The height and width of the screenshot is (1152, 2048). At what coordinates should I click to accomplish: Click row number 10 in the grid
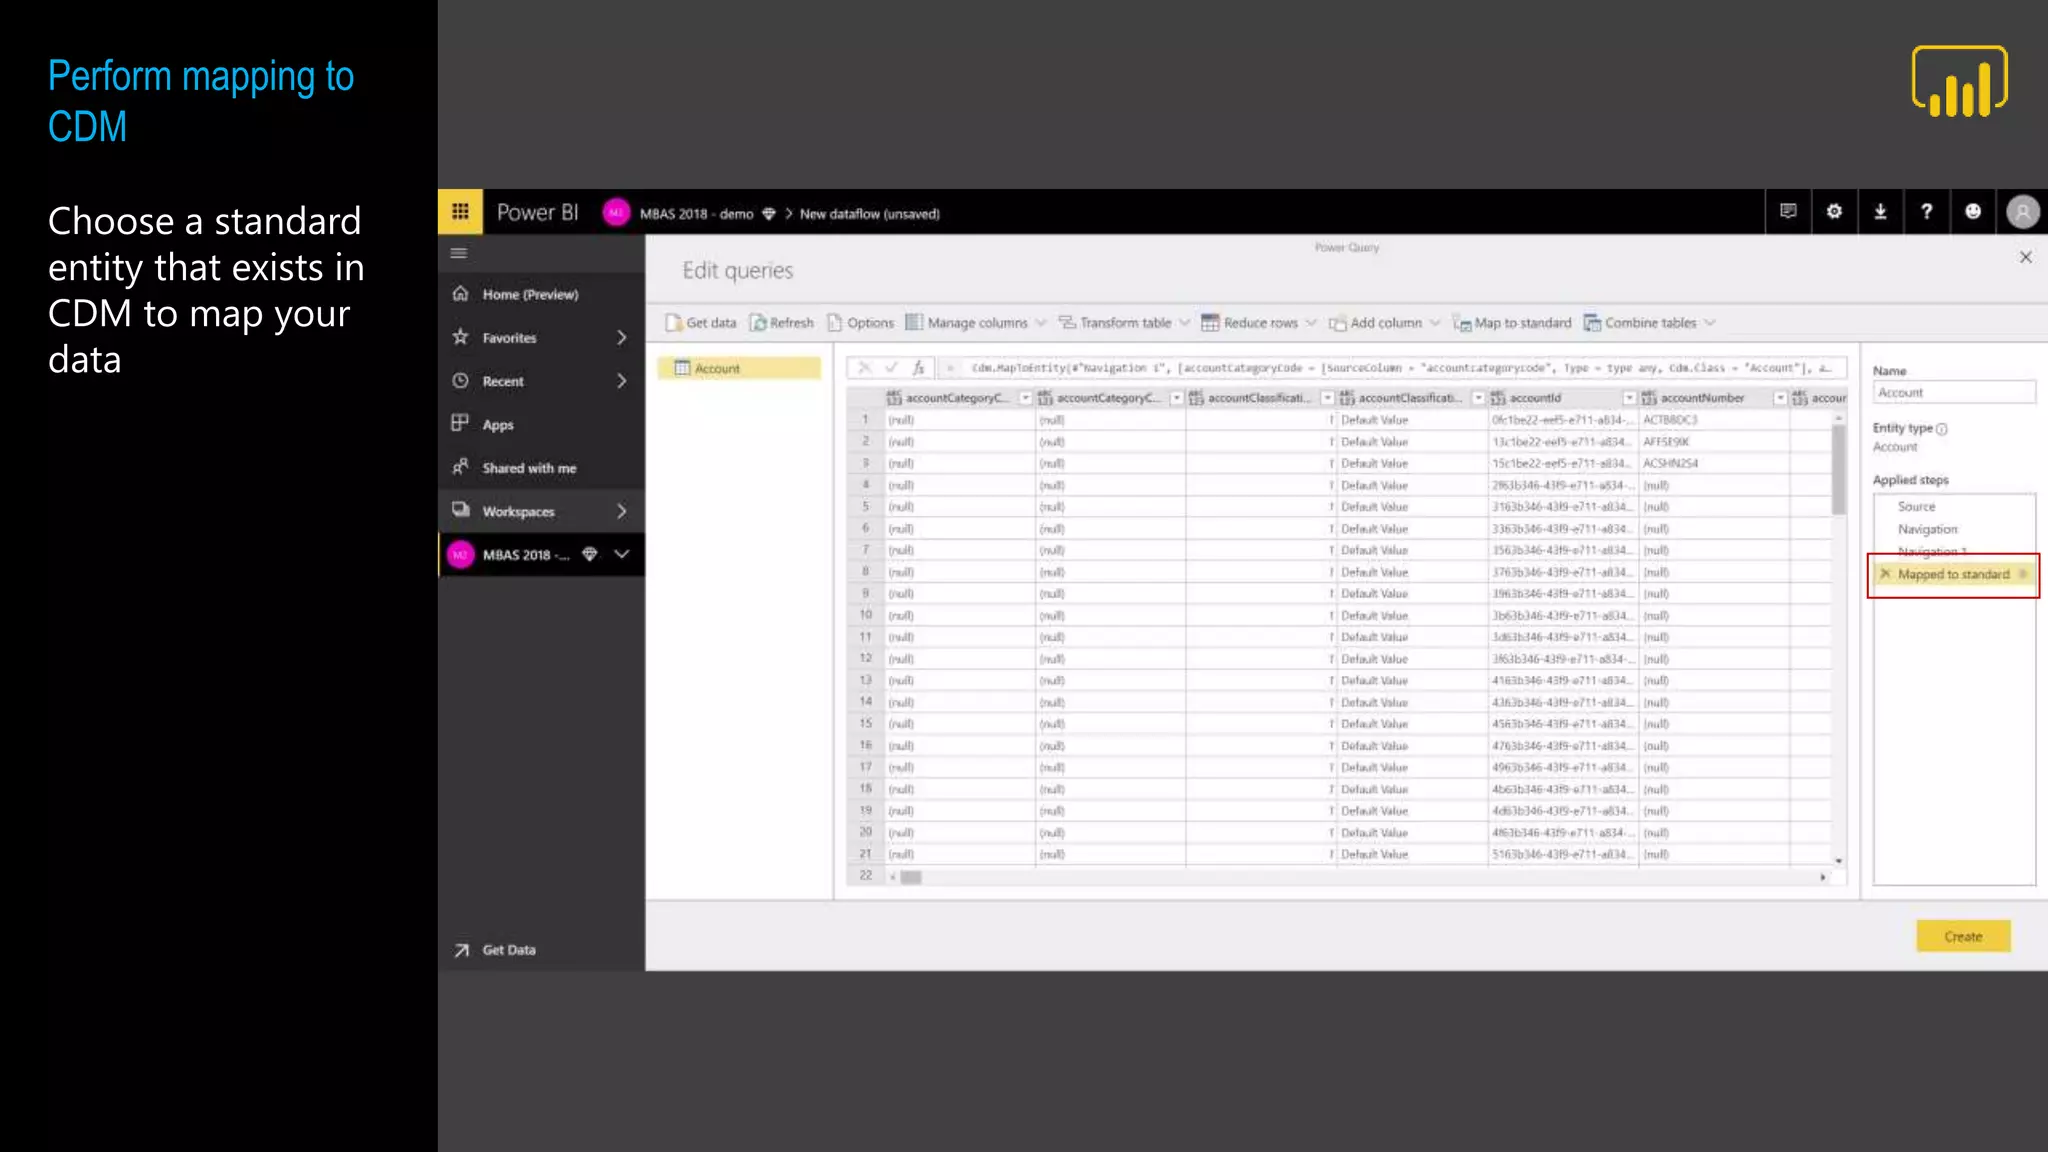click(865, 615)
